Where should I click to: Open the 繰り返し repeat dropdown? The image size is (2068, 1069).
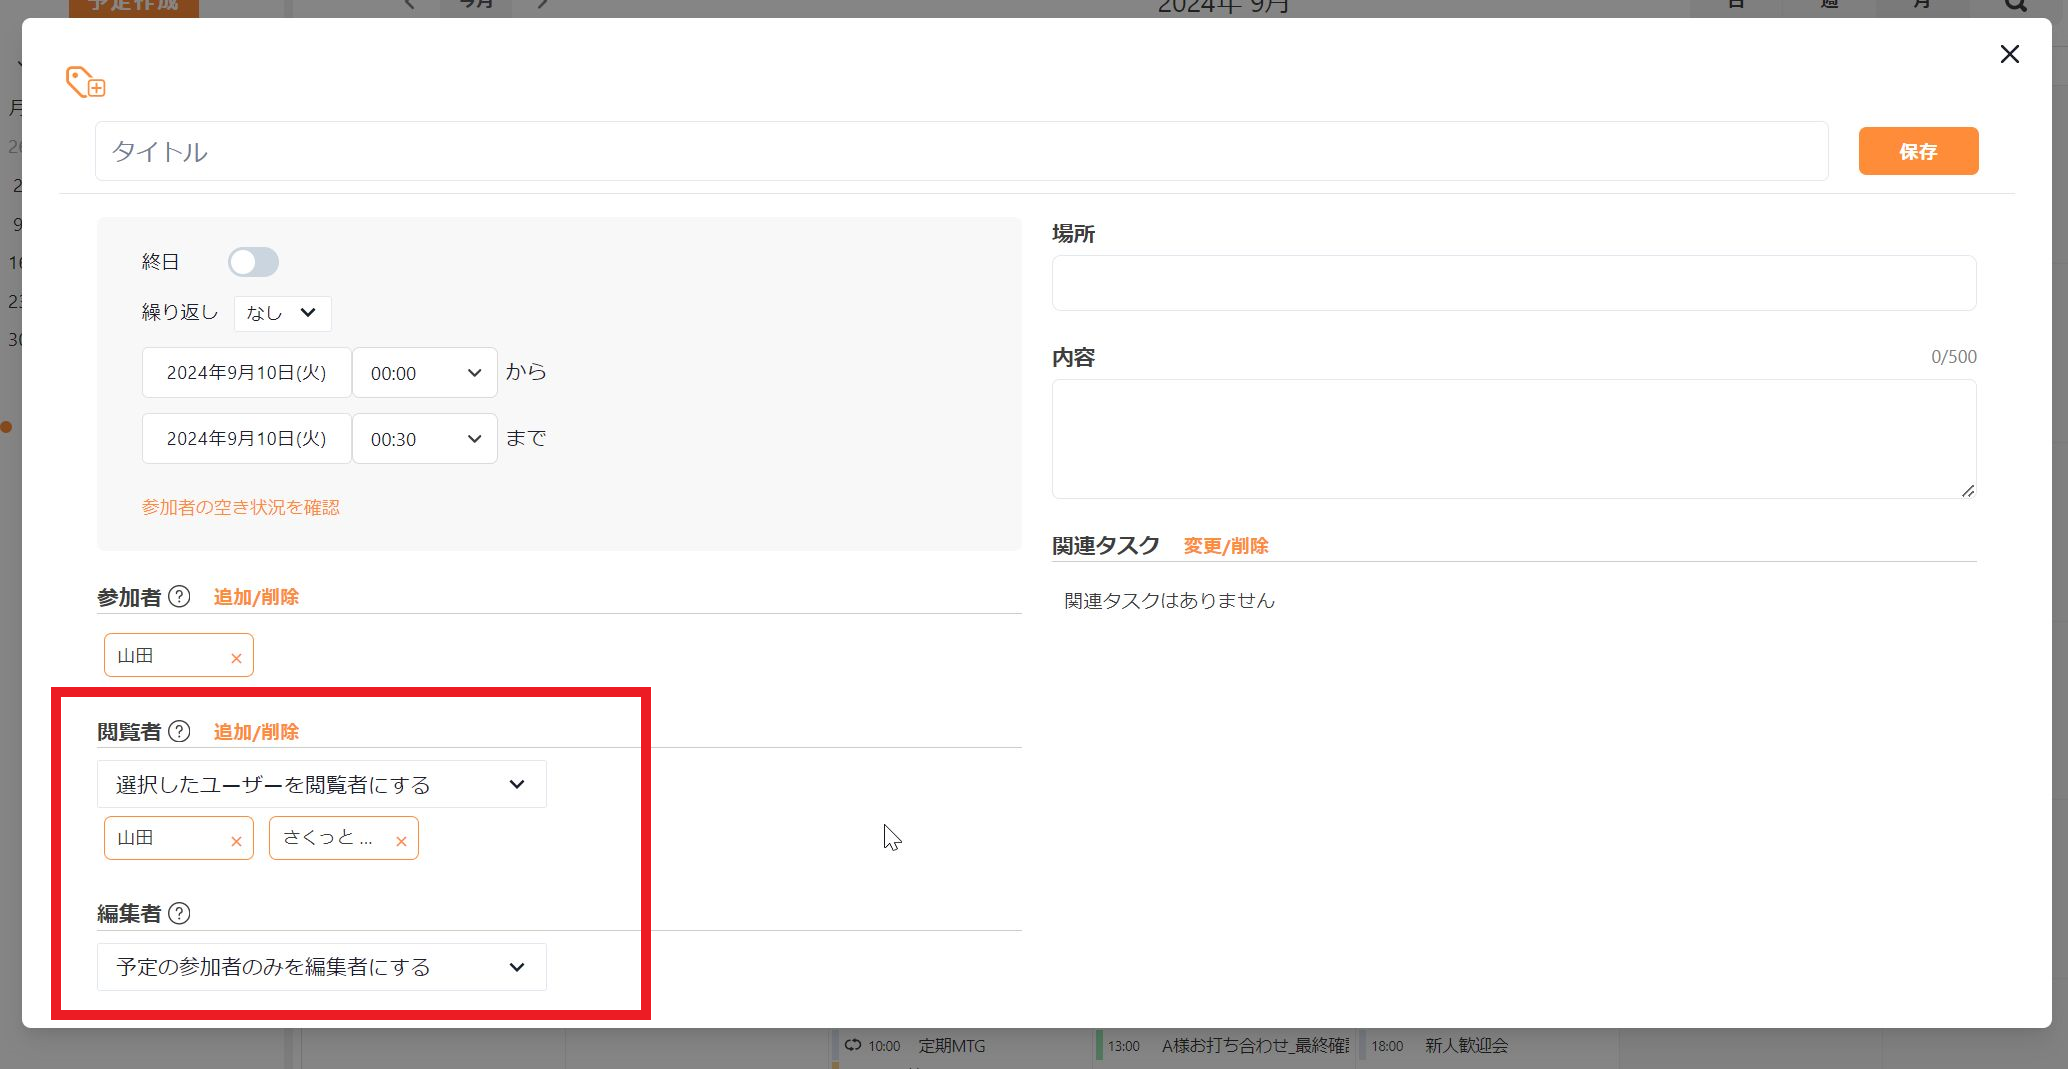(x=281, y=313)
